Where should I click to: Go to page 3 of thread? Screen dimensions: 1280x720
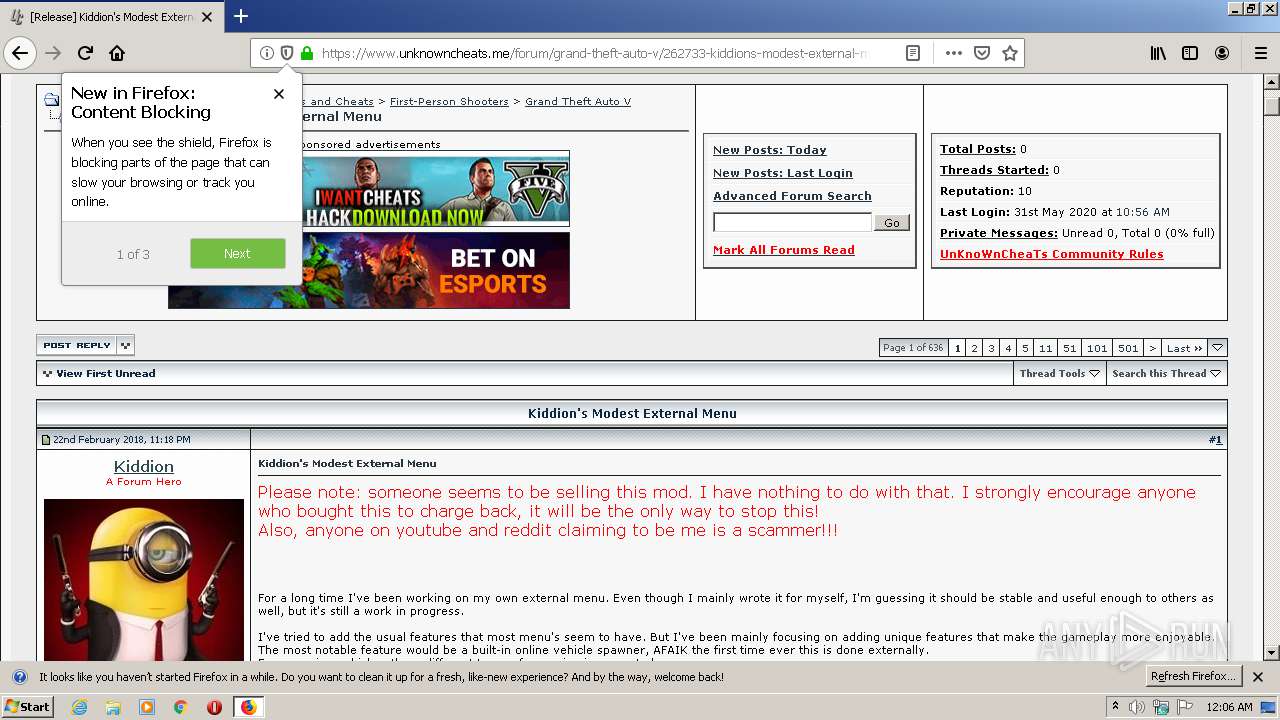pos(991,348)
